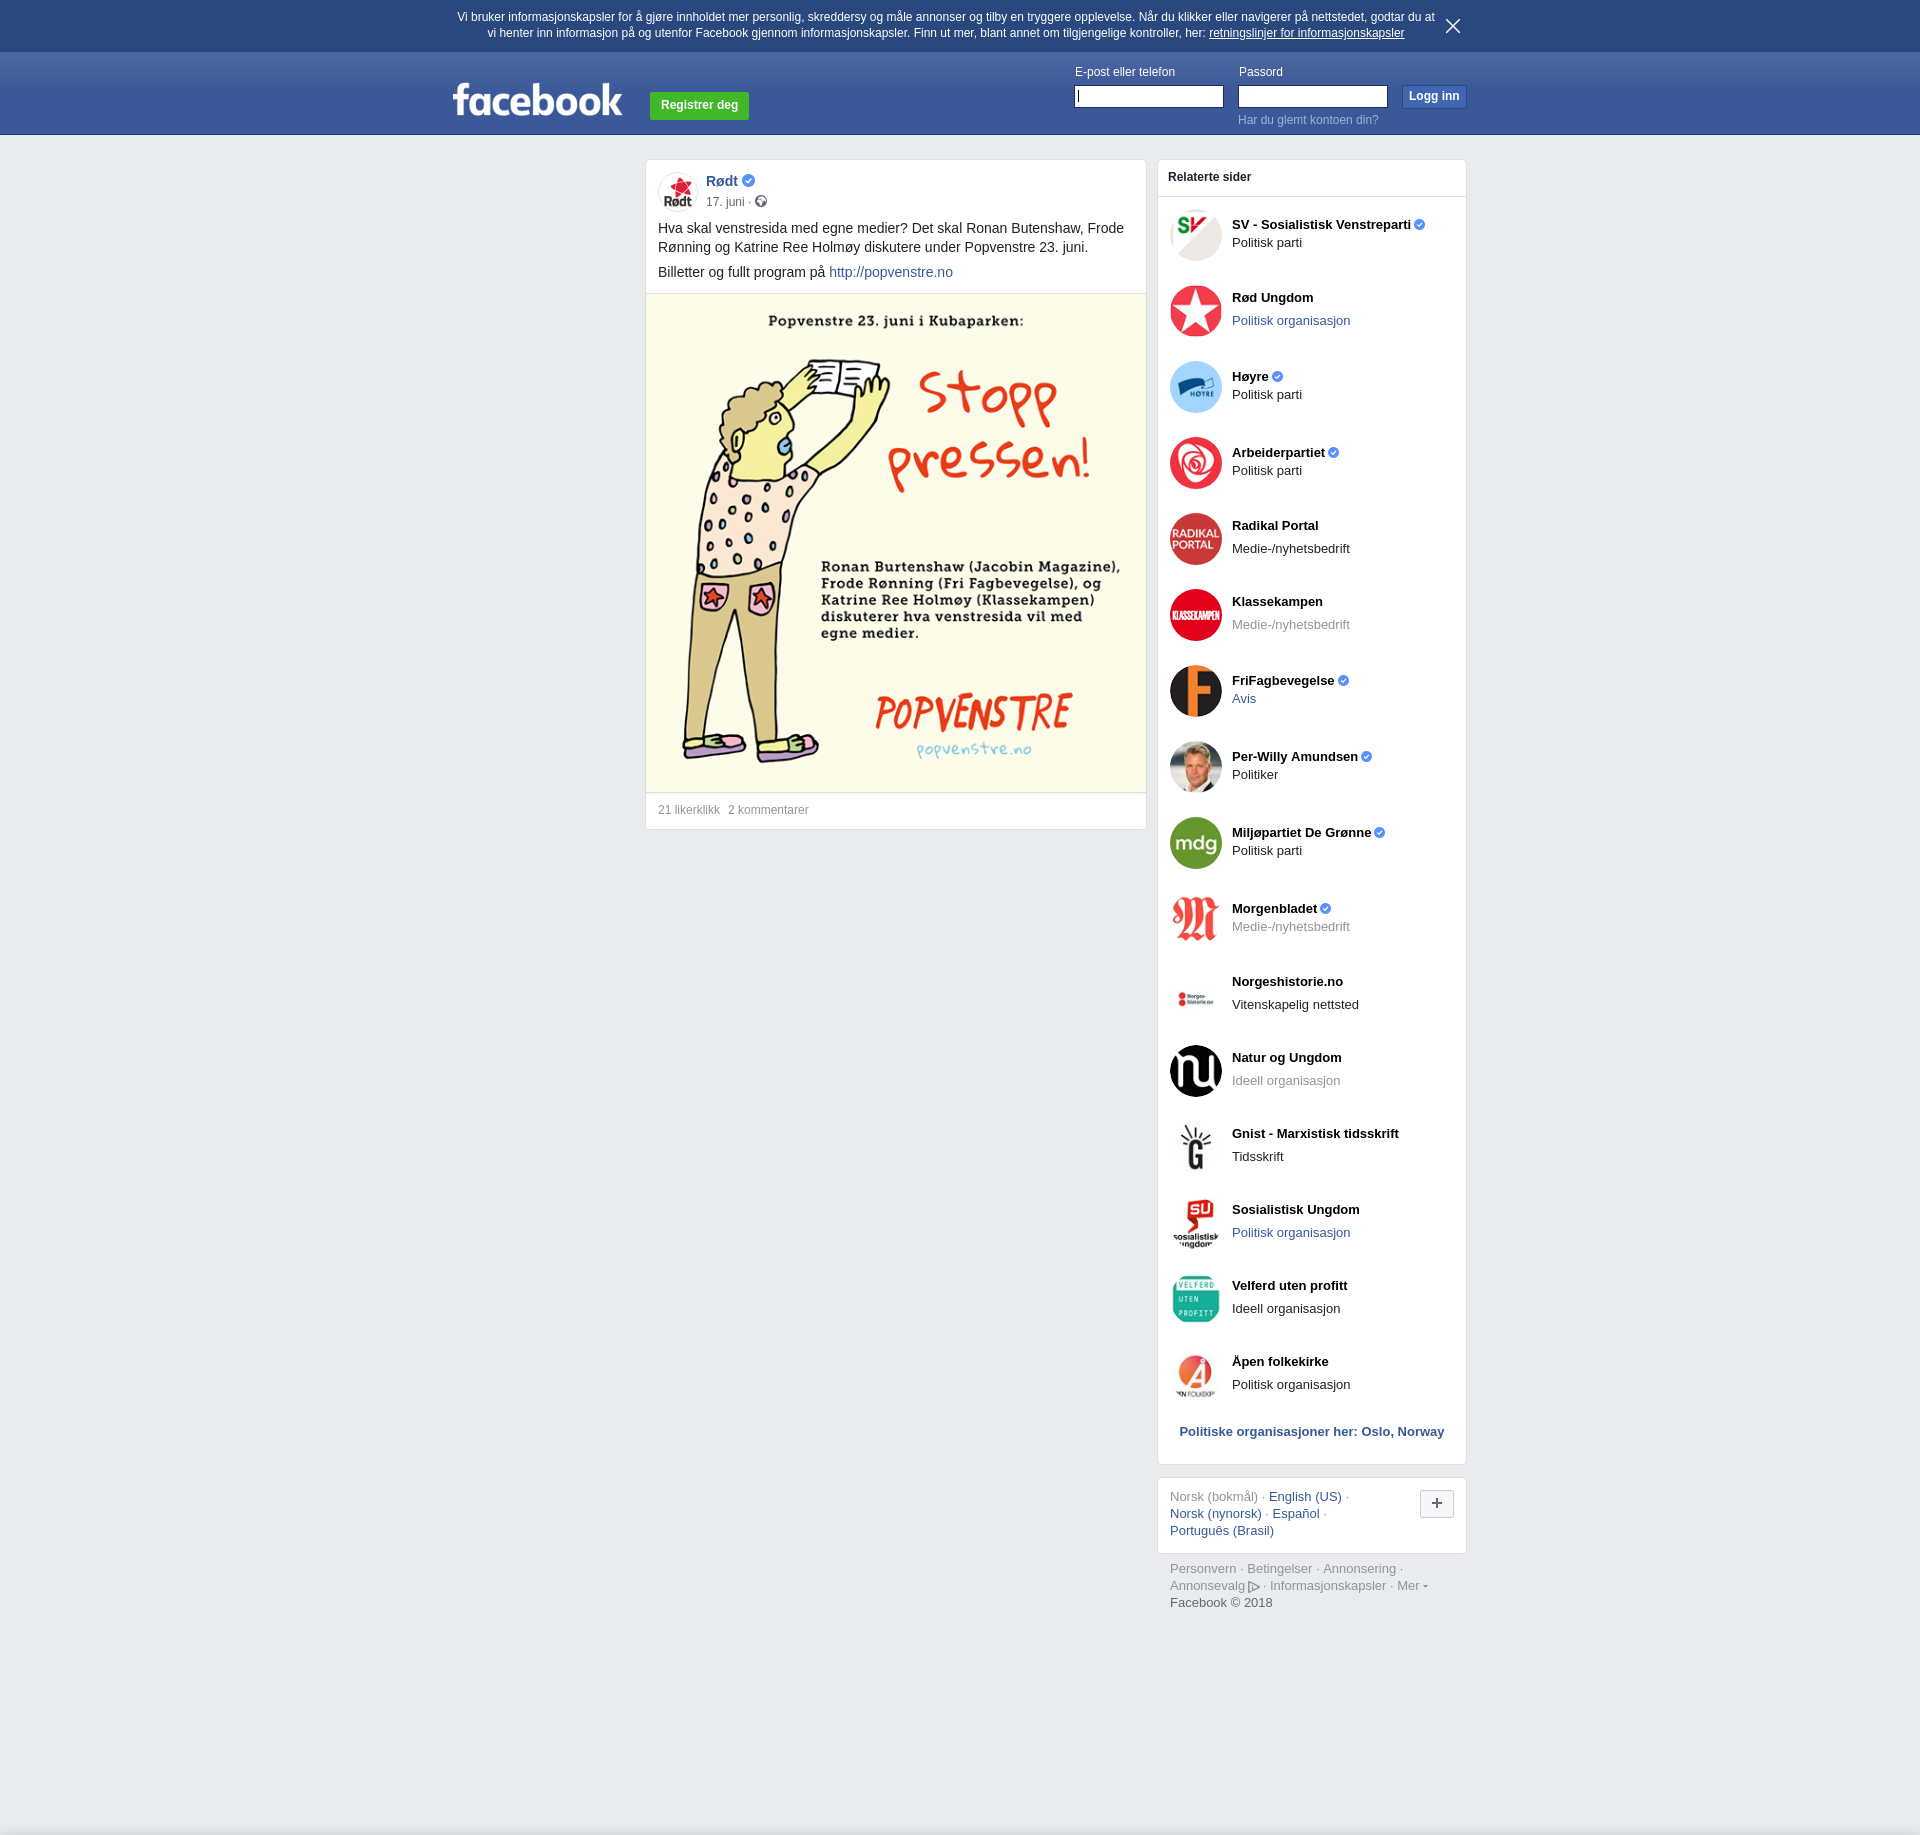This screenshot has height=1835, width=1920.
Task: Focus the Passord field
Action: 1313,96
